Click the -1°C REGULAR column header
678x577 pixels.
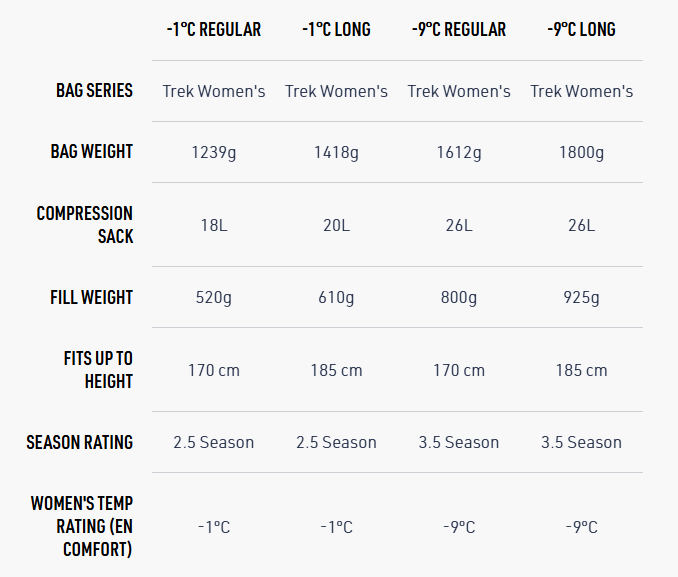[x=214, y=30]
